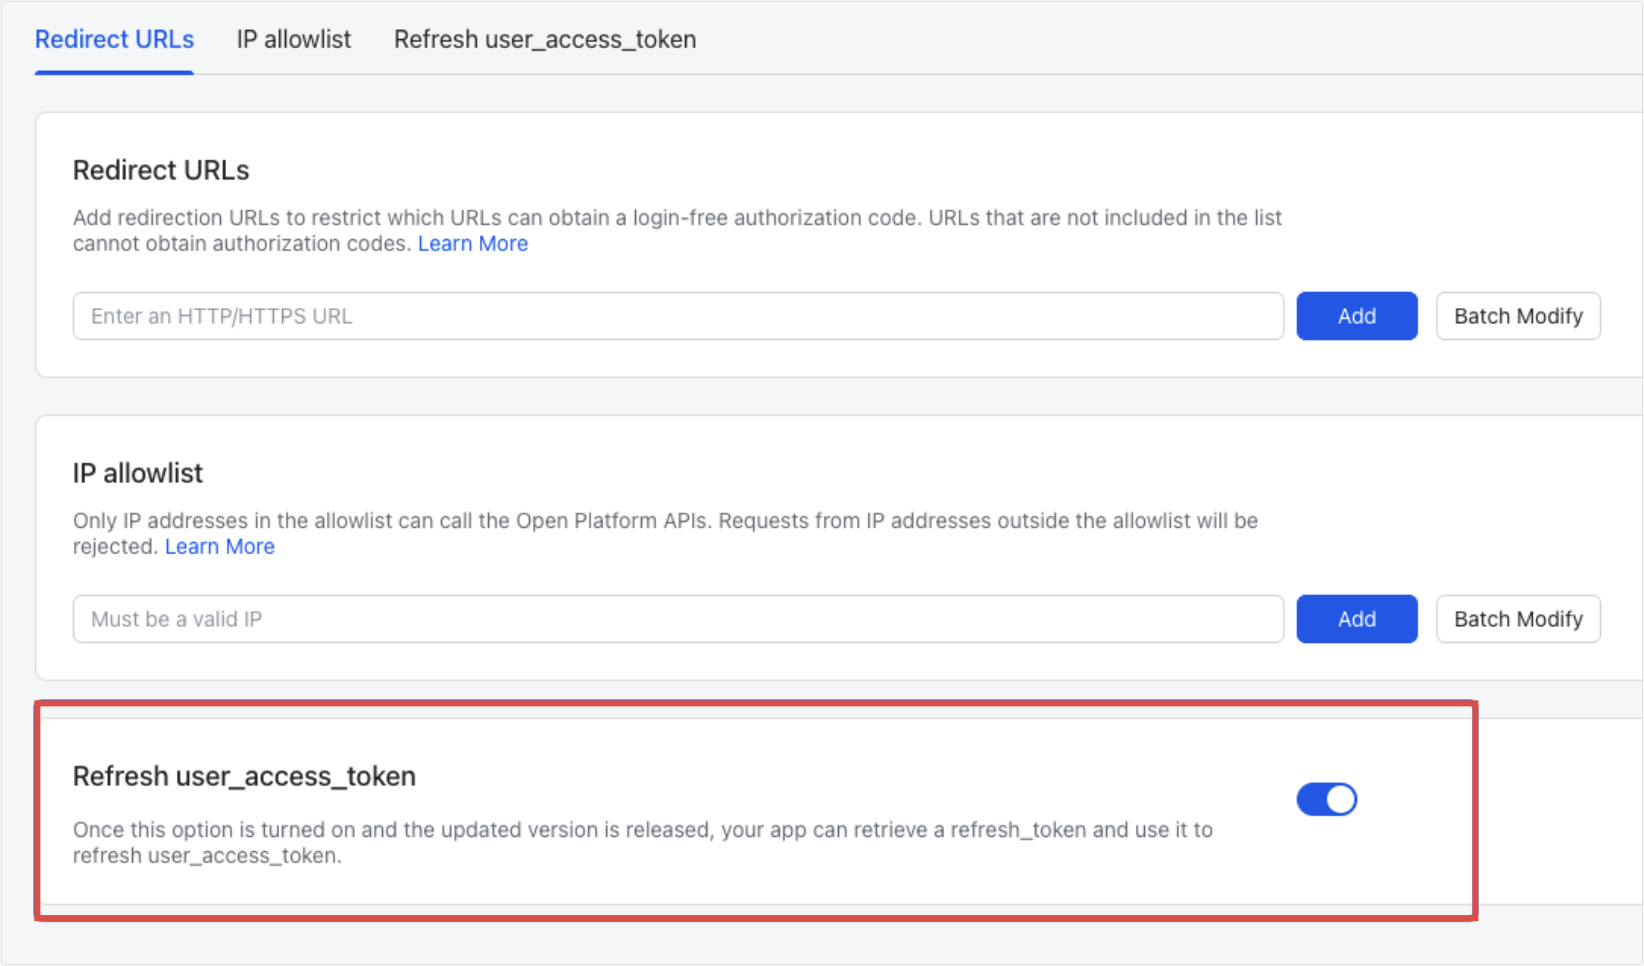The image size is (1644, 966).
Task: Focus the Enter an HTTP/HTTPS URL field
Action: [677, 316]
